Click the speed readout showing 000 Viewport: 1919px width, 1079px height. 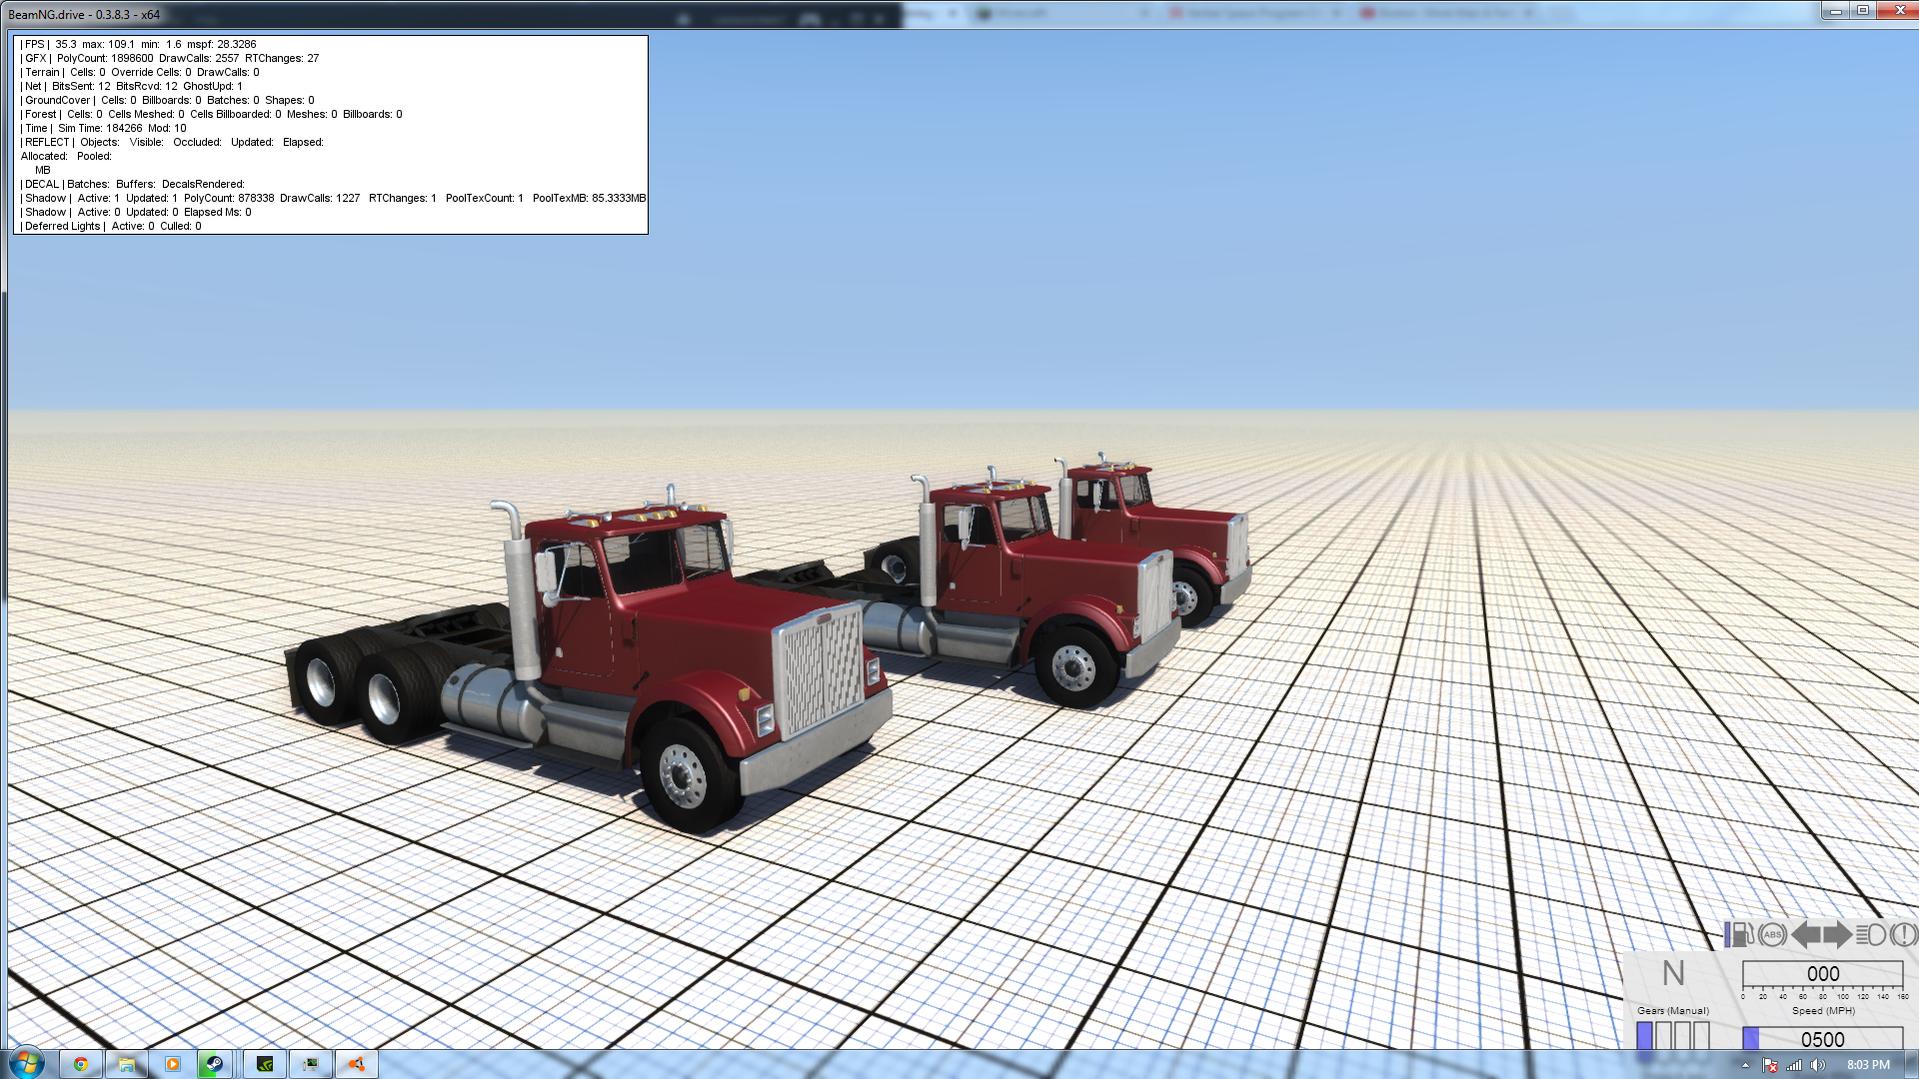pyautogui.click(x=1822, y=974)
